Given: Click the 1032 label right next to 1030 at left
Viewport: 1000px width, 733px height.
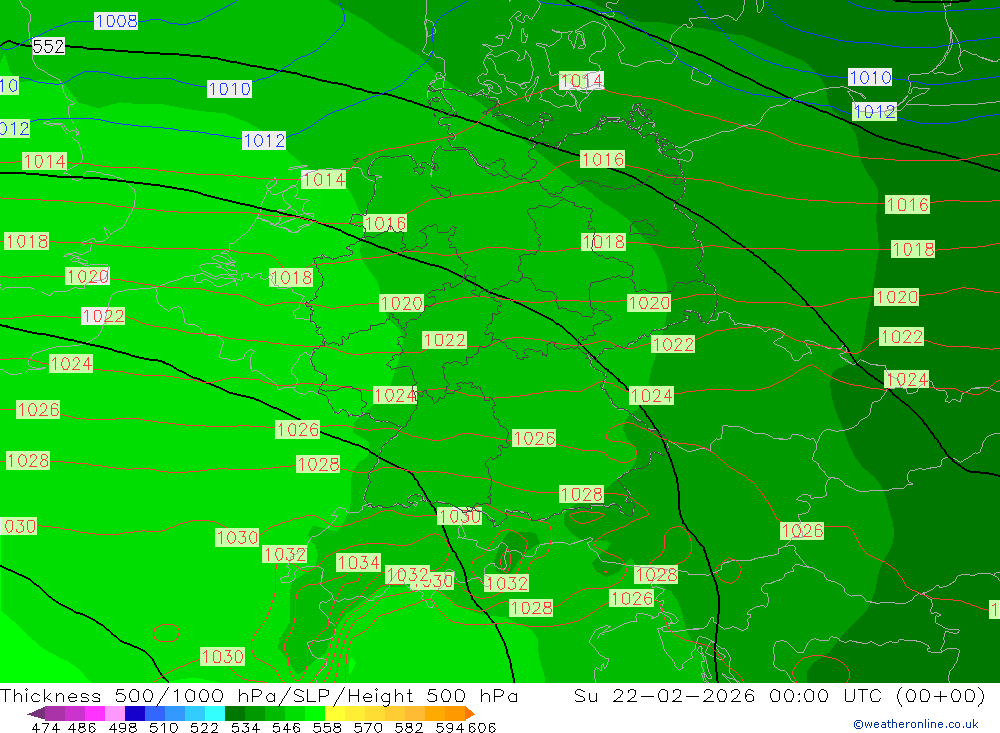Looking at the screenshot, I should (x=284, y=554).
